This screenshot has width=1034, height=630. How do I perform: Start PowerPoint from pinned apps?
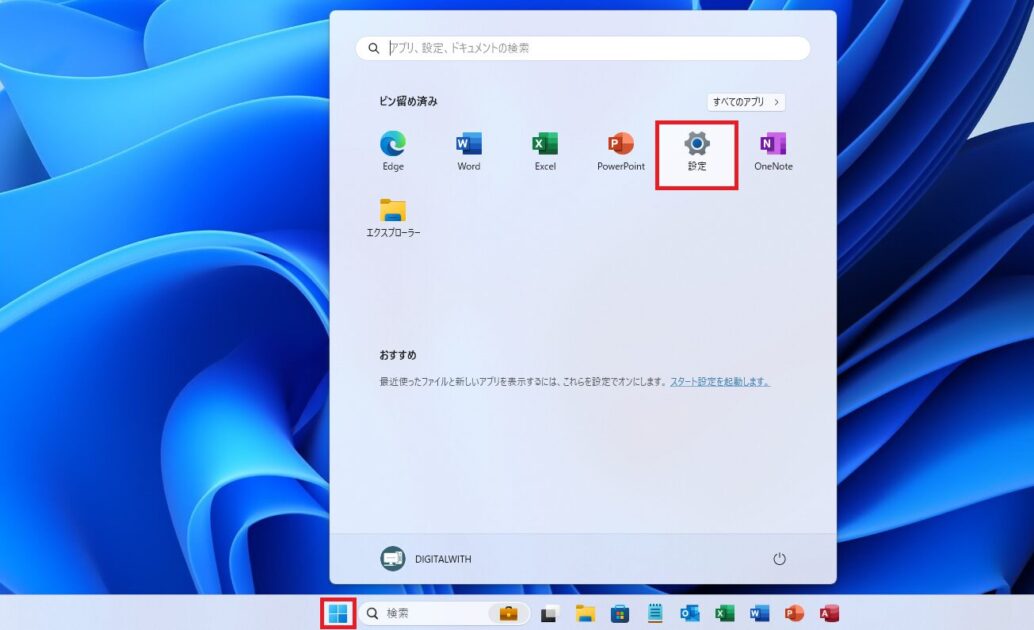[621, 152]
